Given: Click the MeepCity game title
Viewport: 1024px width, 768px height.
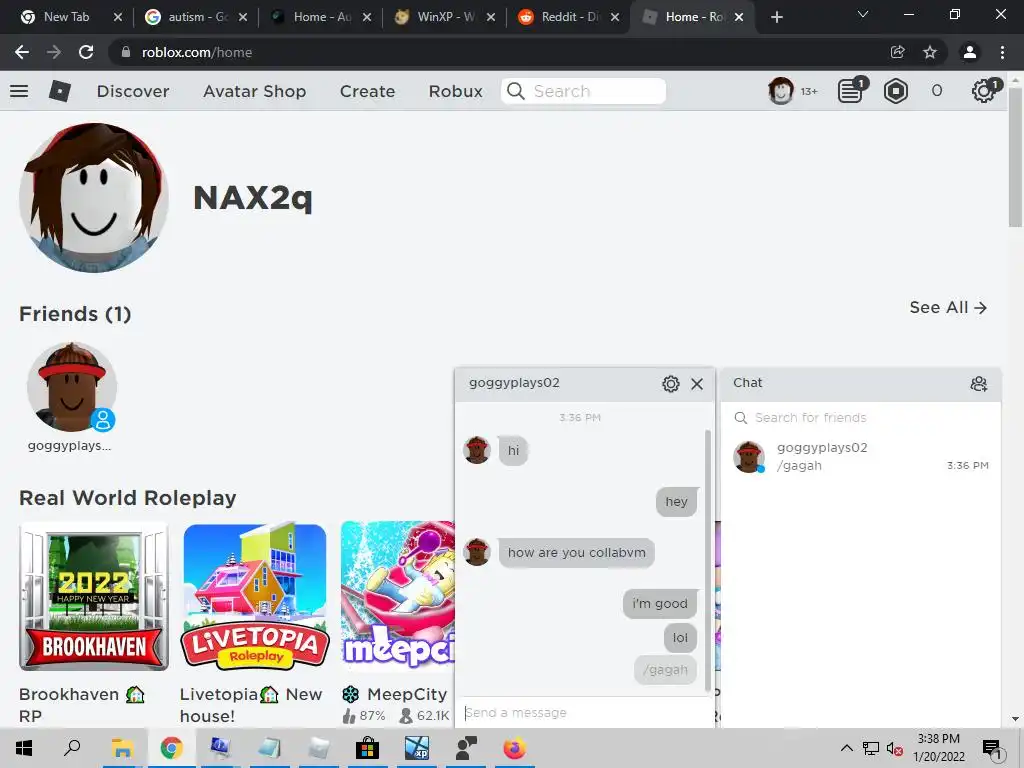Looking at the screenshot, I should pyautogui.click(x=396, y=694).
